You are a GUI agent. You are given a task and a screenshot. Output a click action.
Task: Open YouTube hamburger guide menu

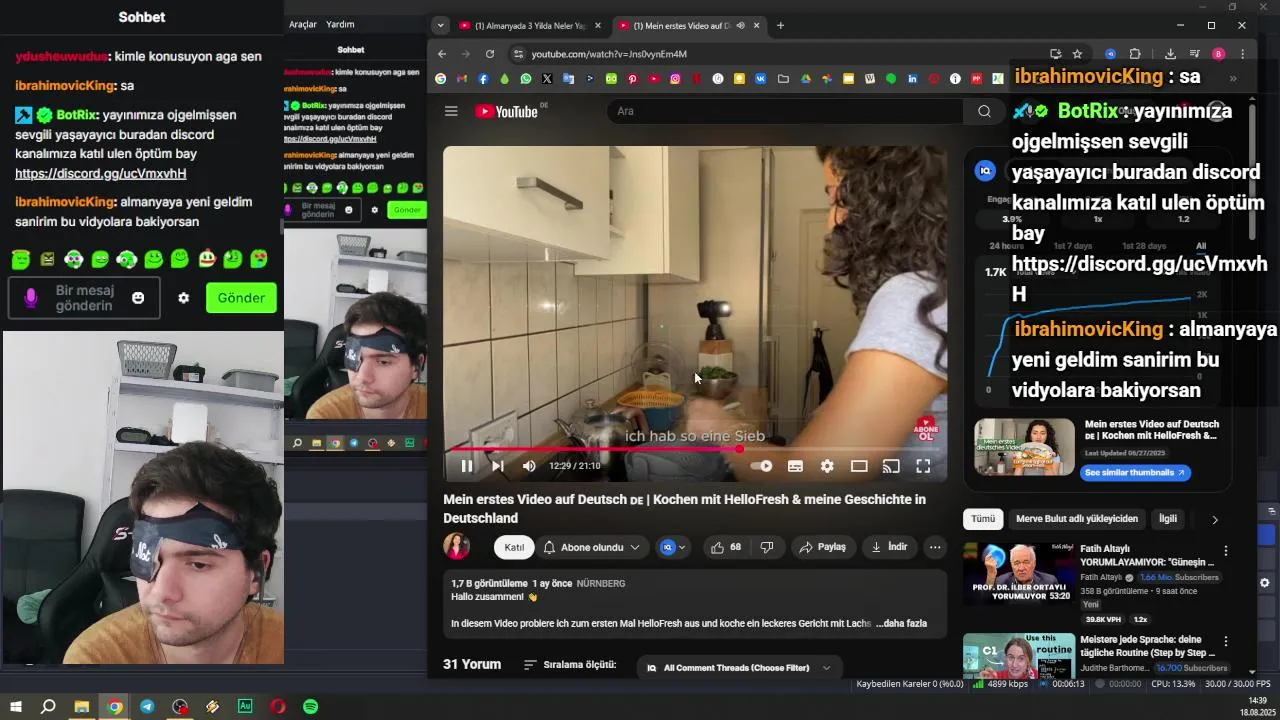click(451, 111)
